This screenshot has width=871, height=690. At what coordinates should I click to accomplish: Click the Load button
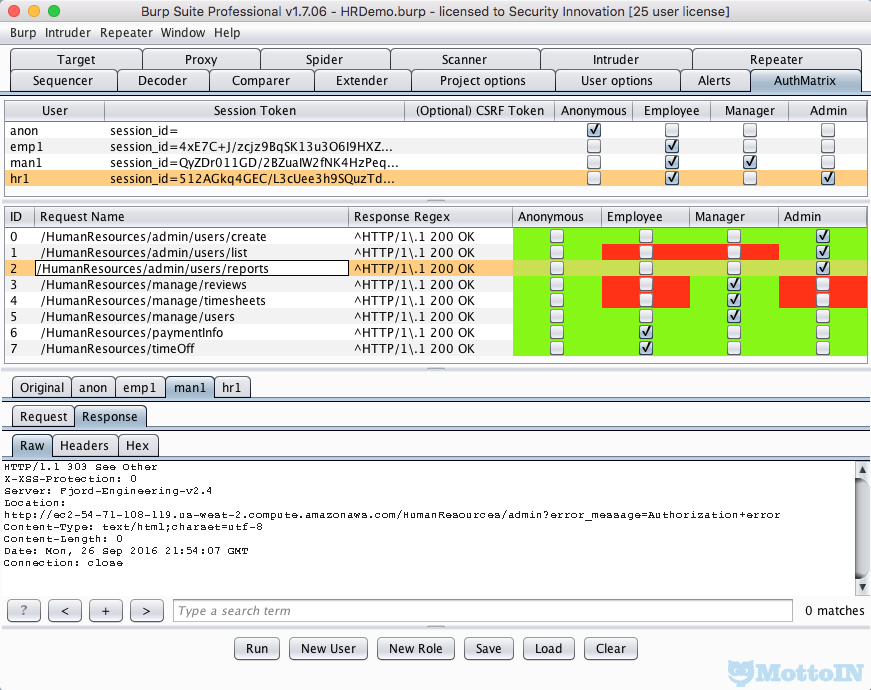(548, 648)
